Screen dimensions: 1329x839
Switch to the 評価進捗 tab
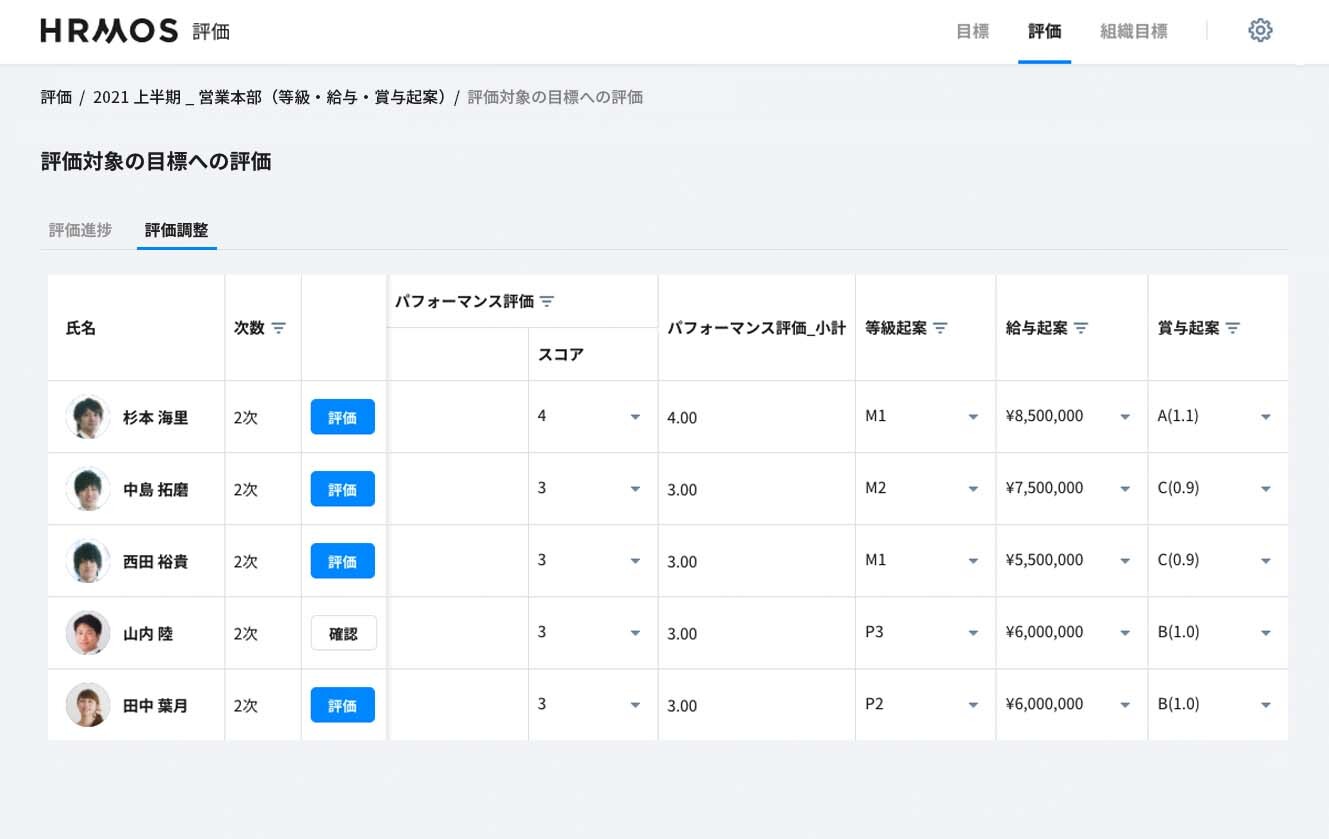(80, 230)
